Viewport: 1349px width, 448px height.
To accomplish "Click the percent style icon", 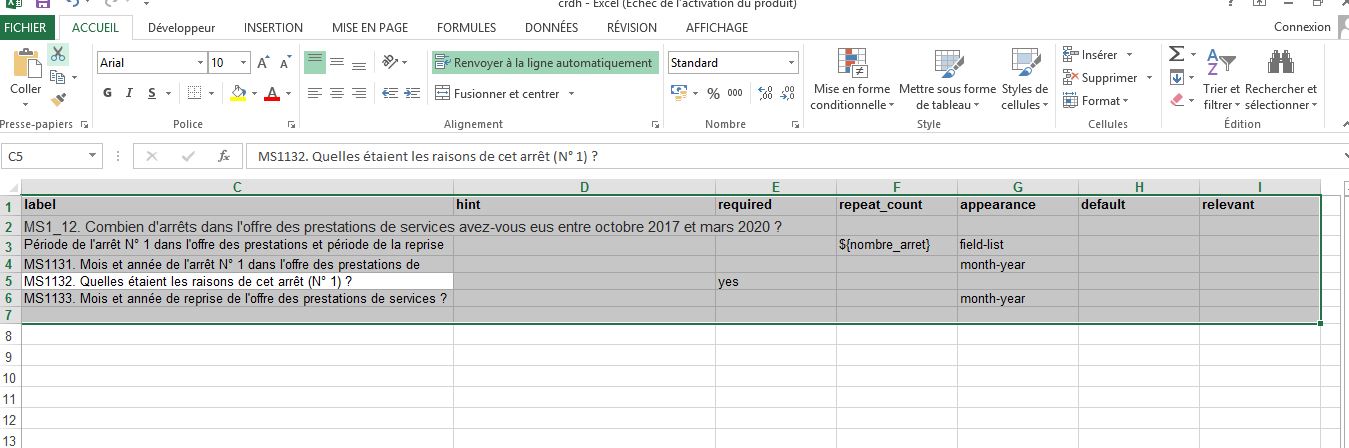I will click(x=713, y=93).
